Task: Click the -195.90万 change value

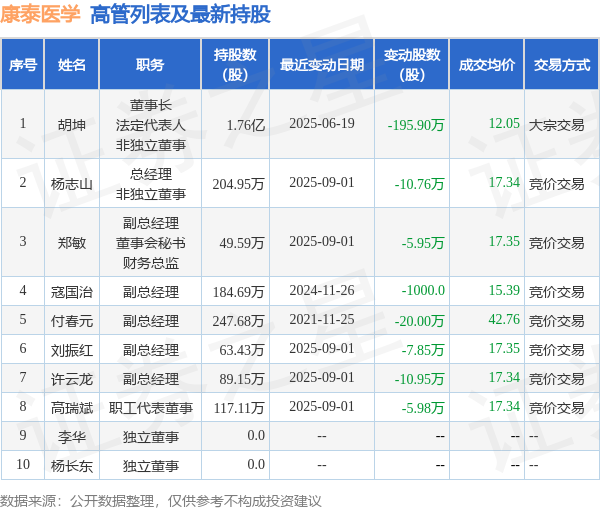Action: point(416,125)
